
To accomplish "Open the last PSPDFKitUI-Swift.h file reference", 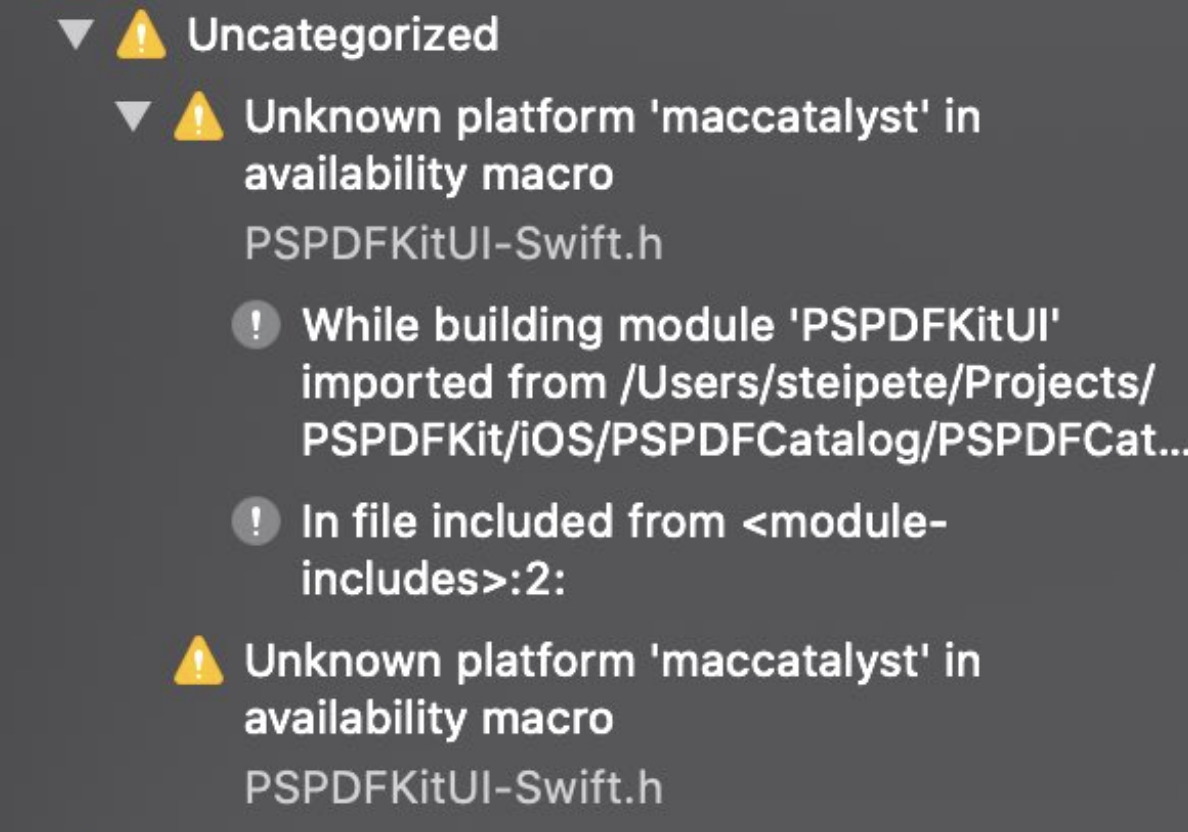I will coord(453,787).
